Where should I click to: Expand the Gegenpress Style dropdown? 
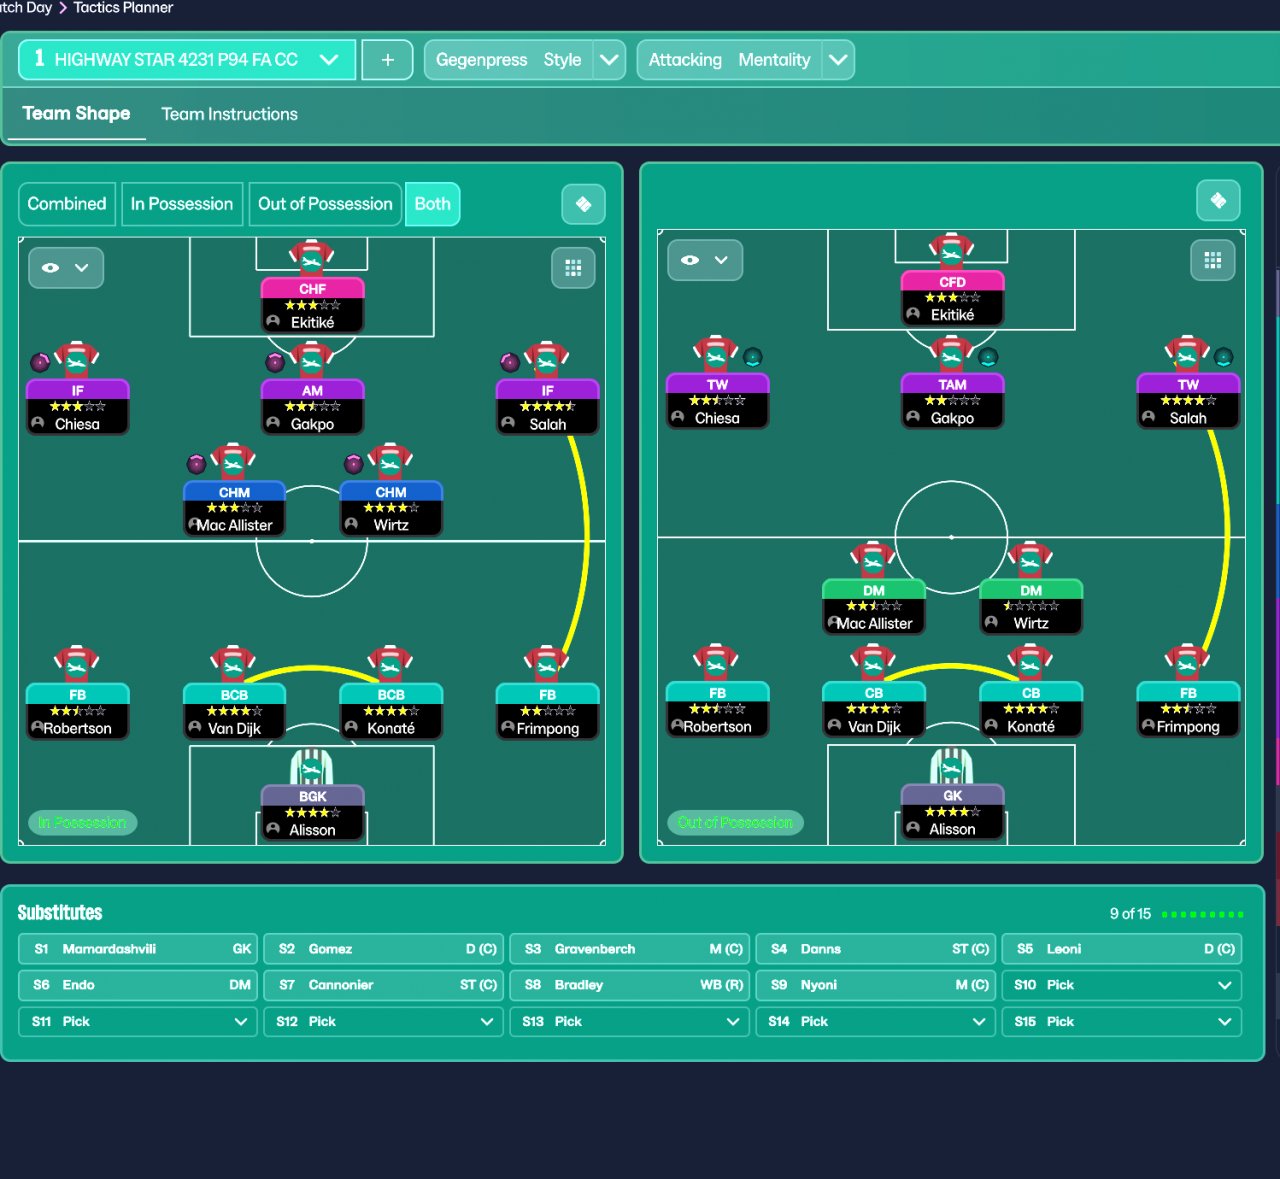tap(609, 60)
